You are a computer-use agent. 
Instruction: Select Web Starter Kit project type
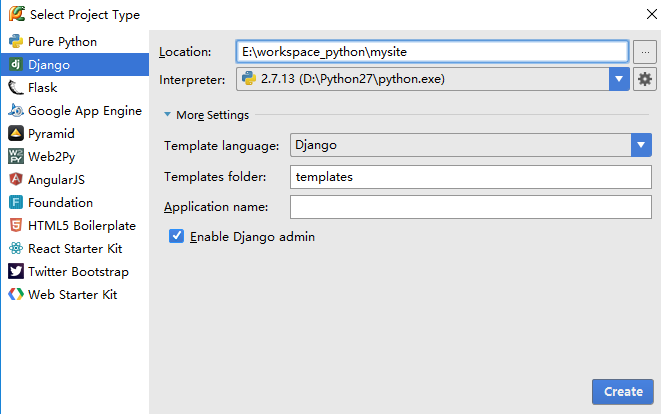(x=75, y=294)
